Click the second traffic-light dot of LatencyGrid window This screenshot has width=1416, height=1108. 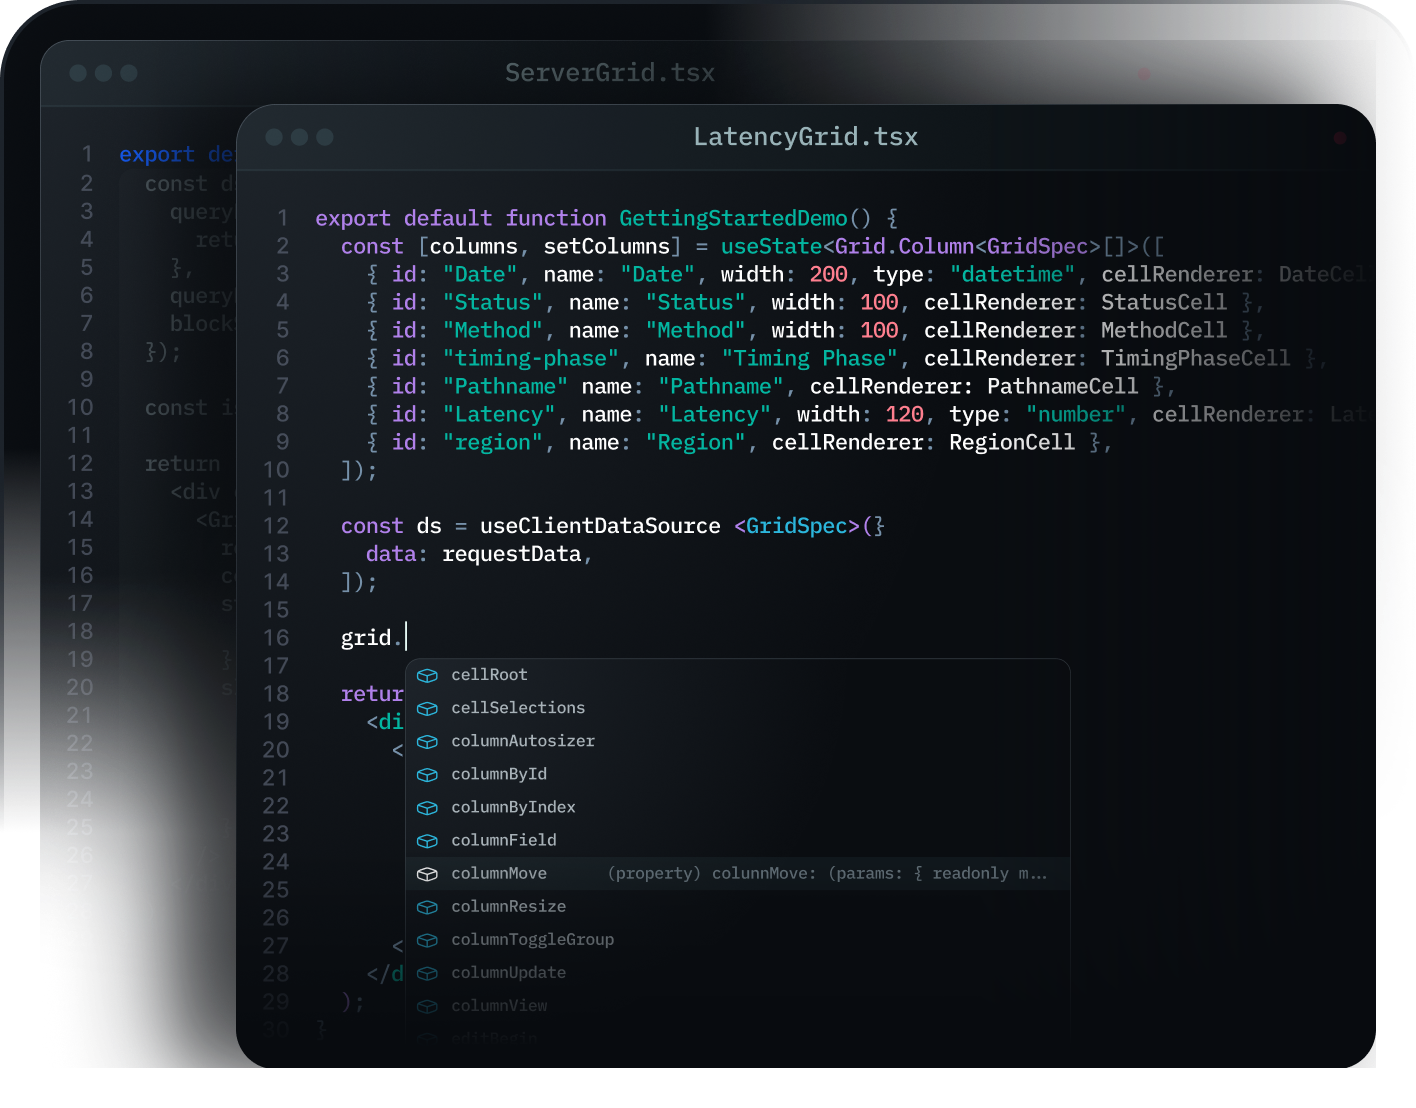299,137
